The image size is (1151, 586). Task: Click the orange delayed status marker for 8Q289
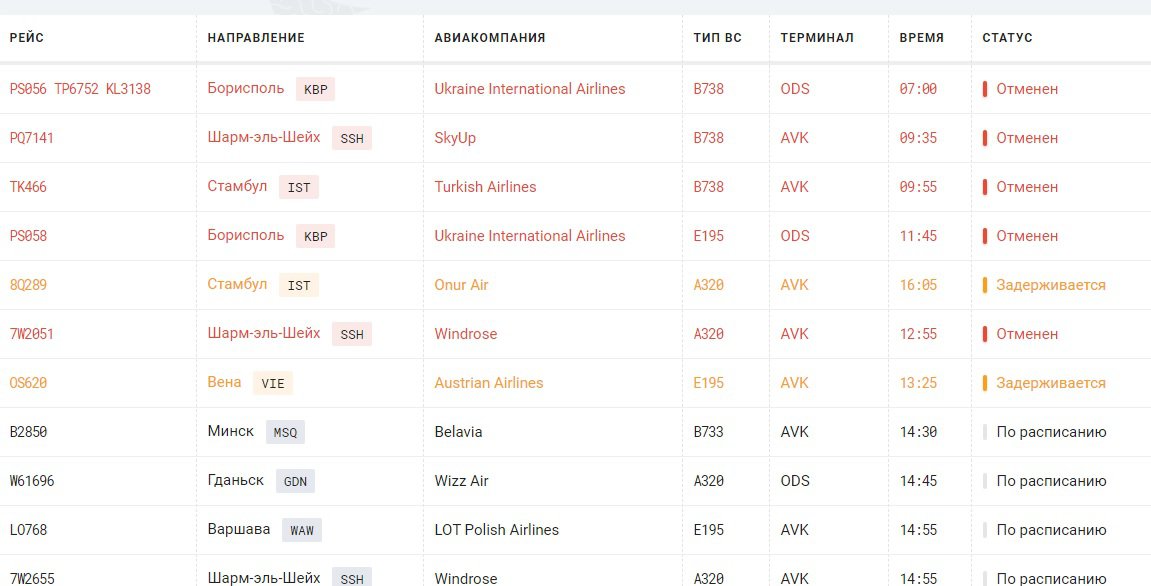point(985,285)
